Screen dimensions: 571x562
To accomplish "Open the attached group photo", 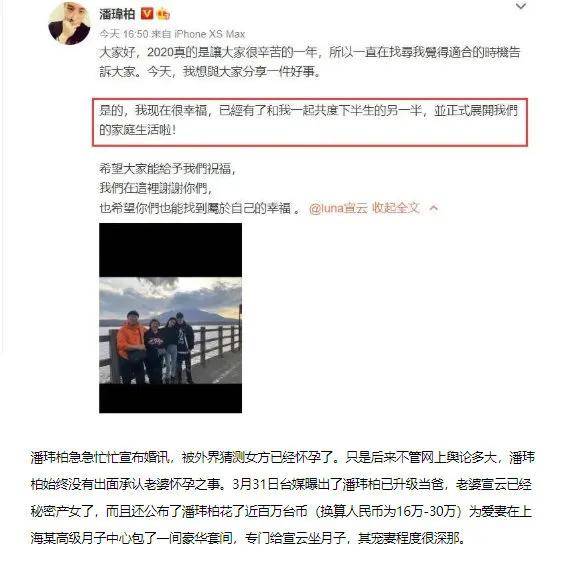I will click(x=170, y=318).
